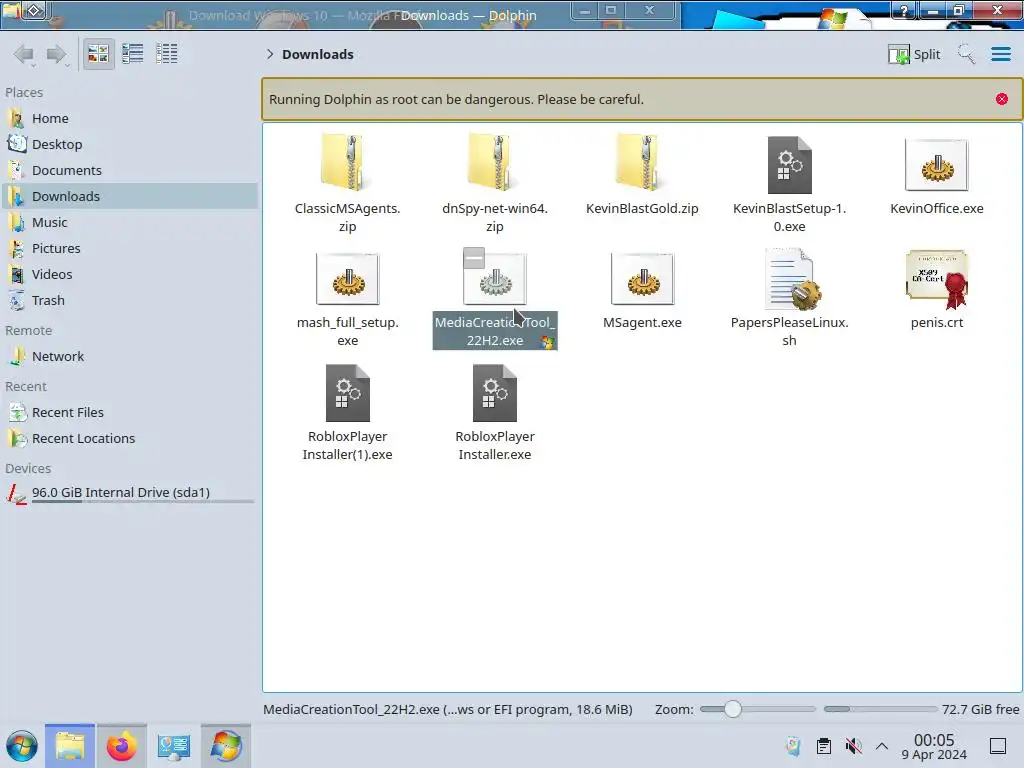Viewport: 1024px width, 768px height.
Task: Open Recent Locations
Action: point(130,439)
